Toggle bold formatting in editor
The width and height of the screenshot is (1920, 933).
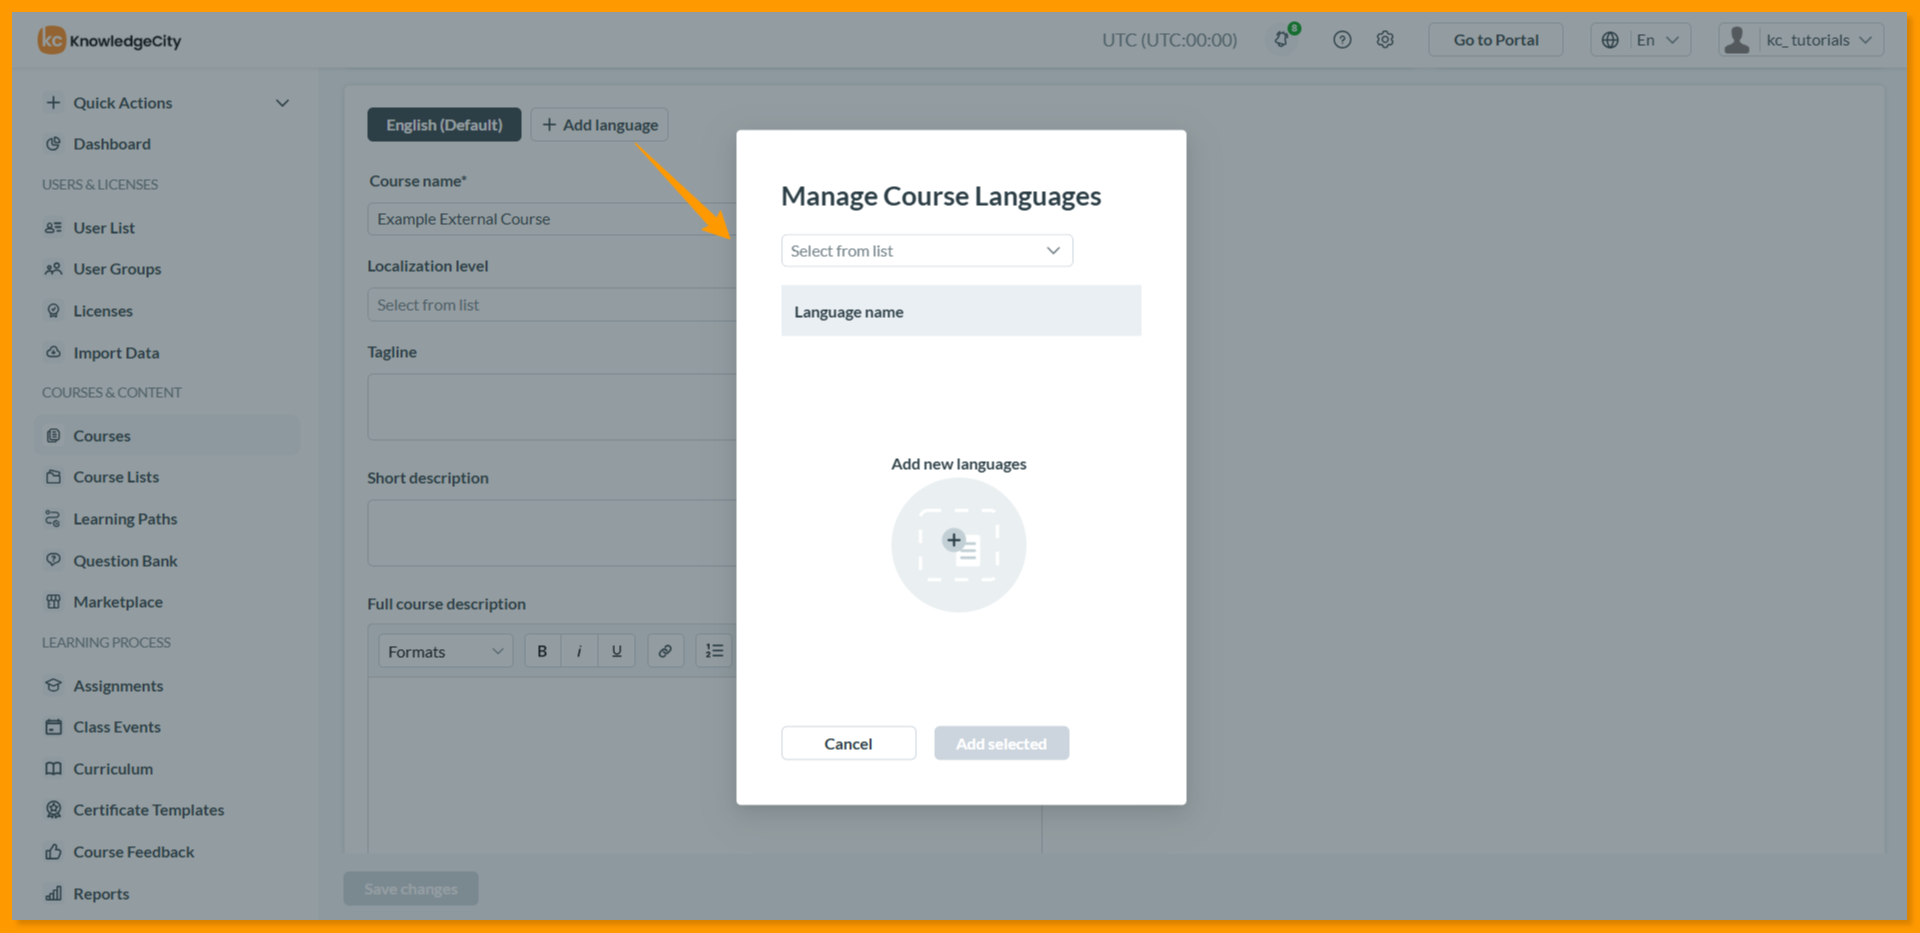point(542,651)
